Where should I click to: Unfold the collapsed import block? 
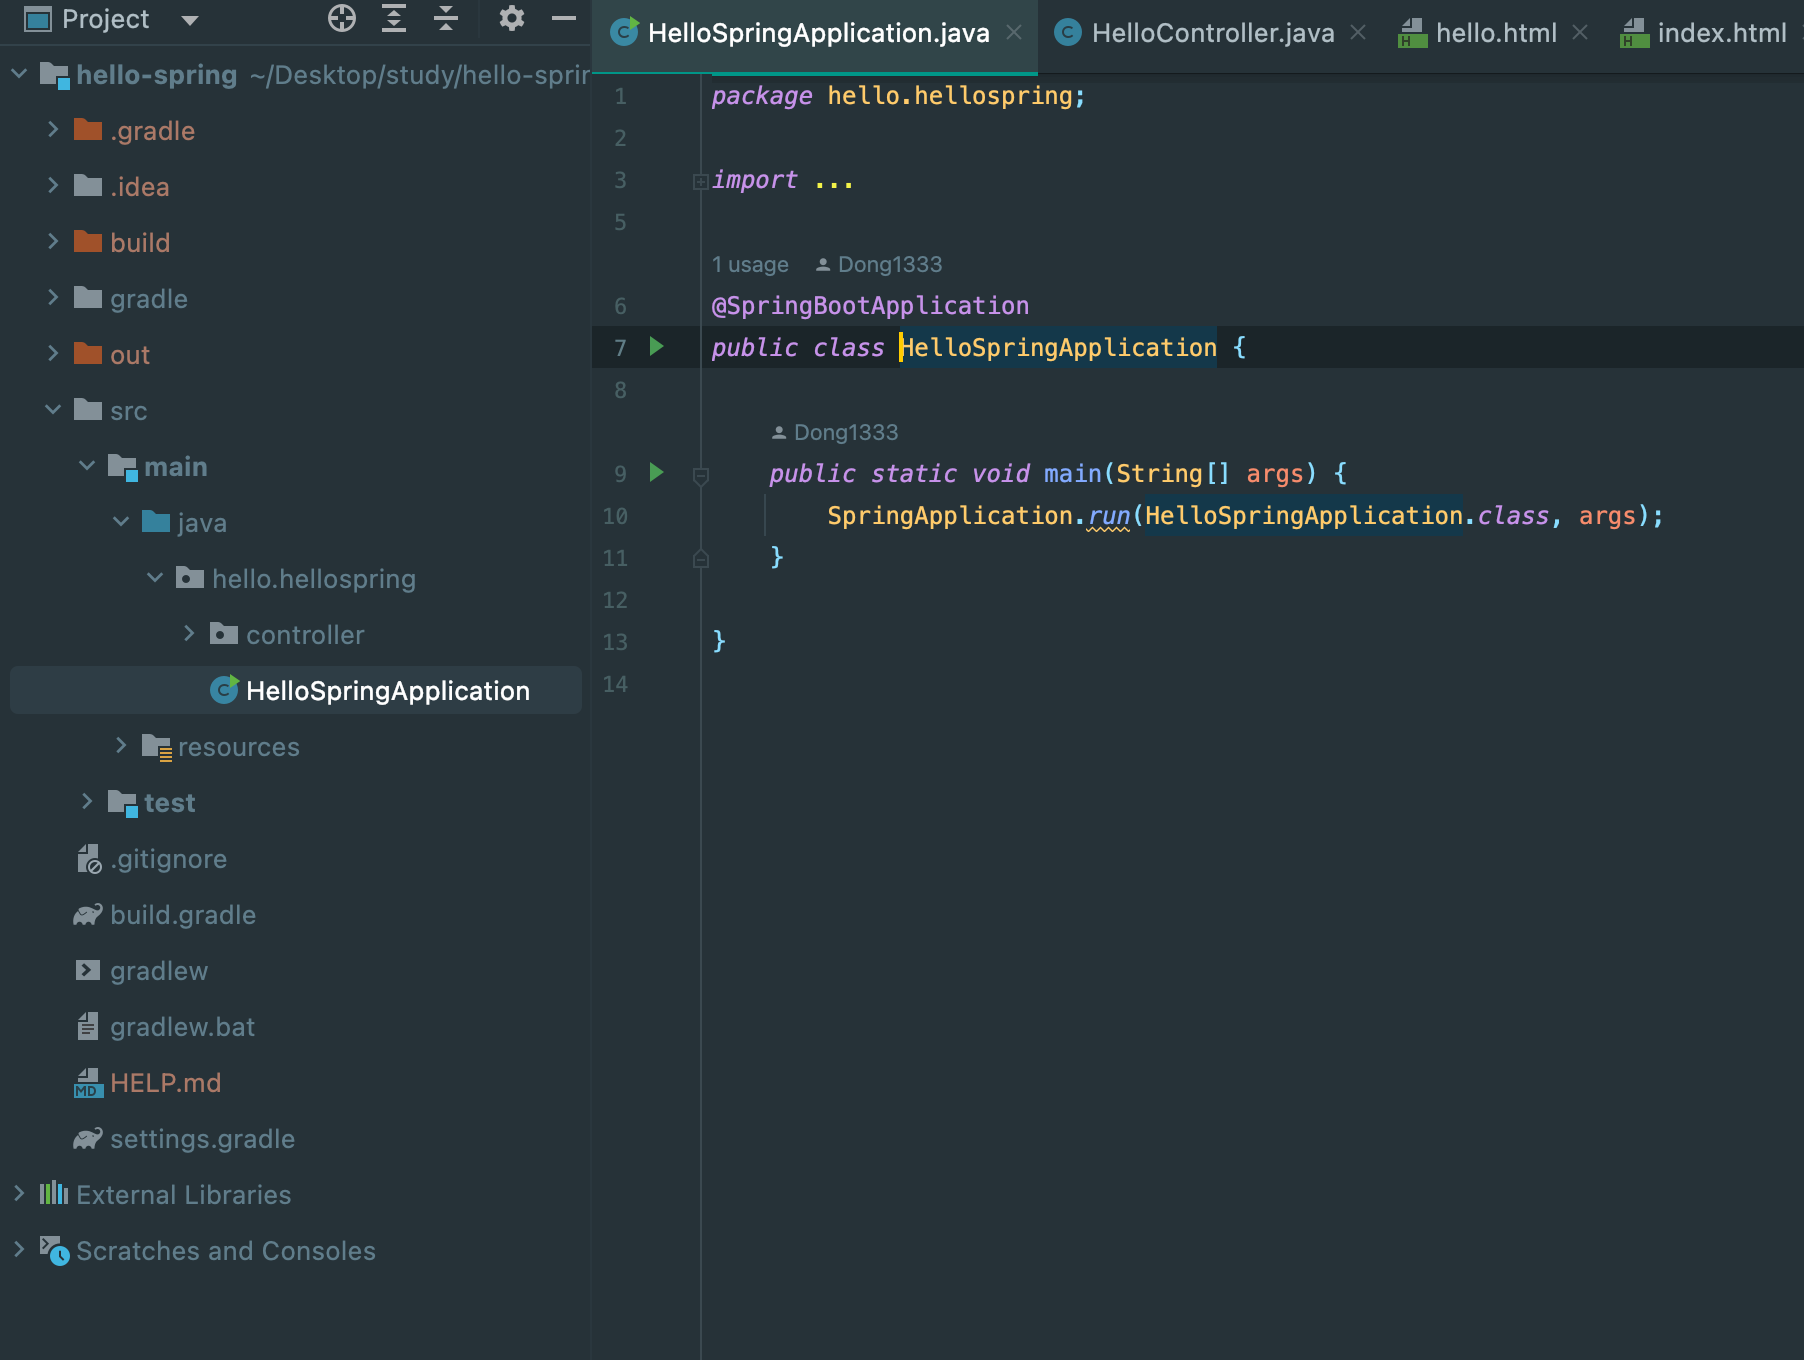(x=700, y=181)
